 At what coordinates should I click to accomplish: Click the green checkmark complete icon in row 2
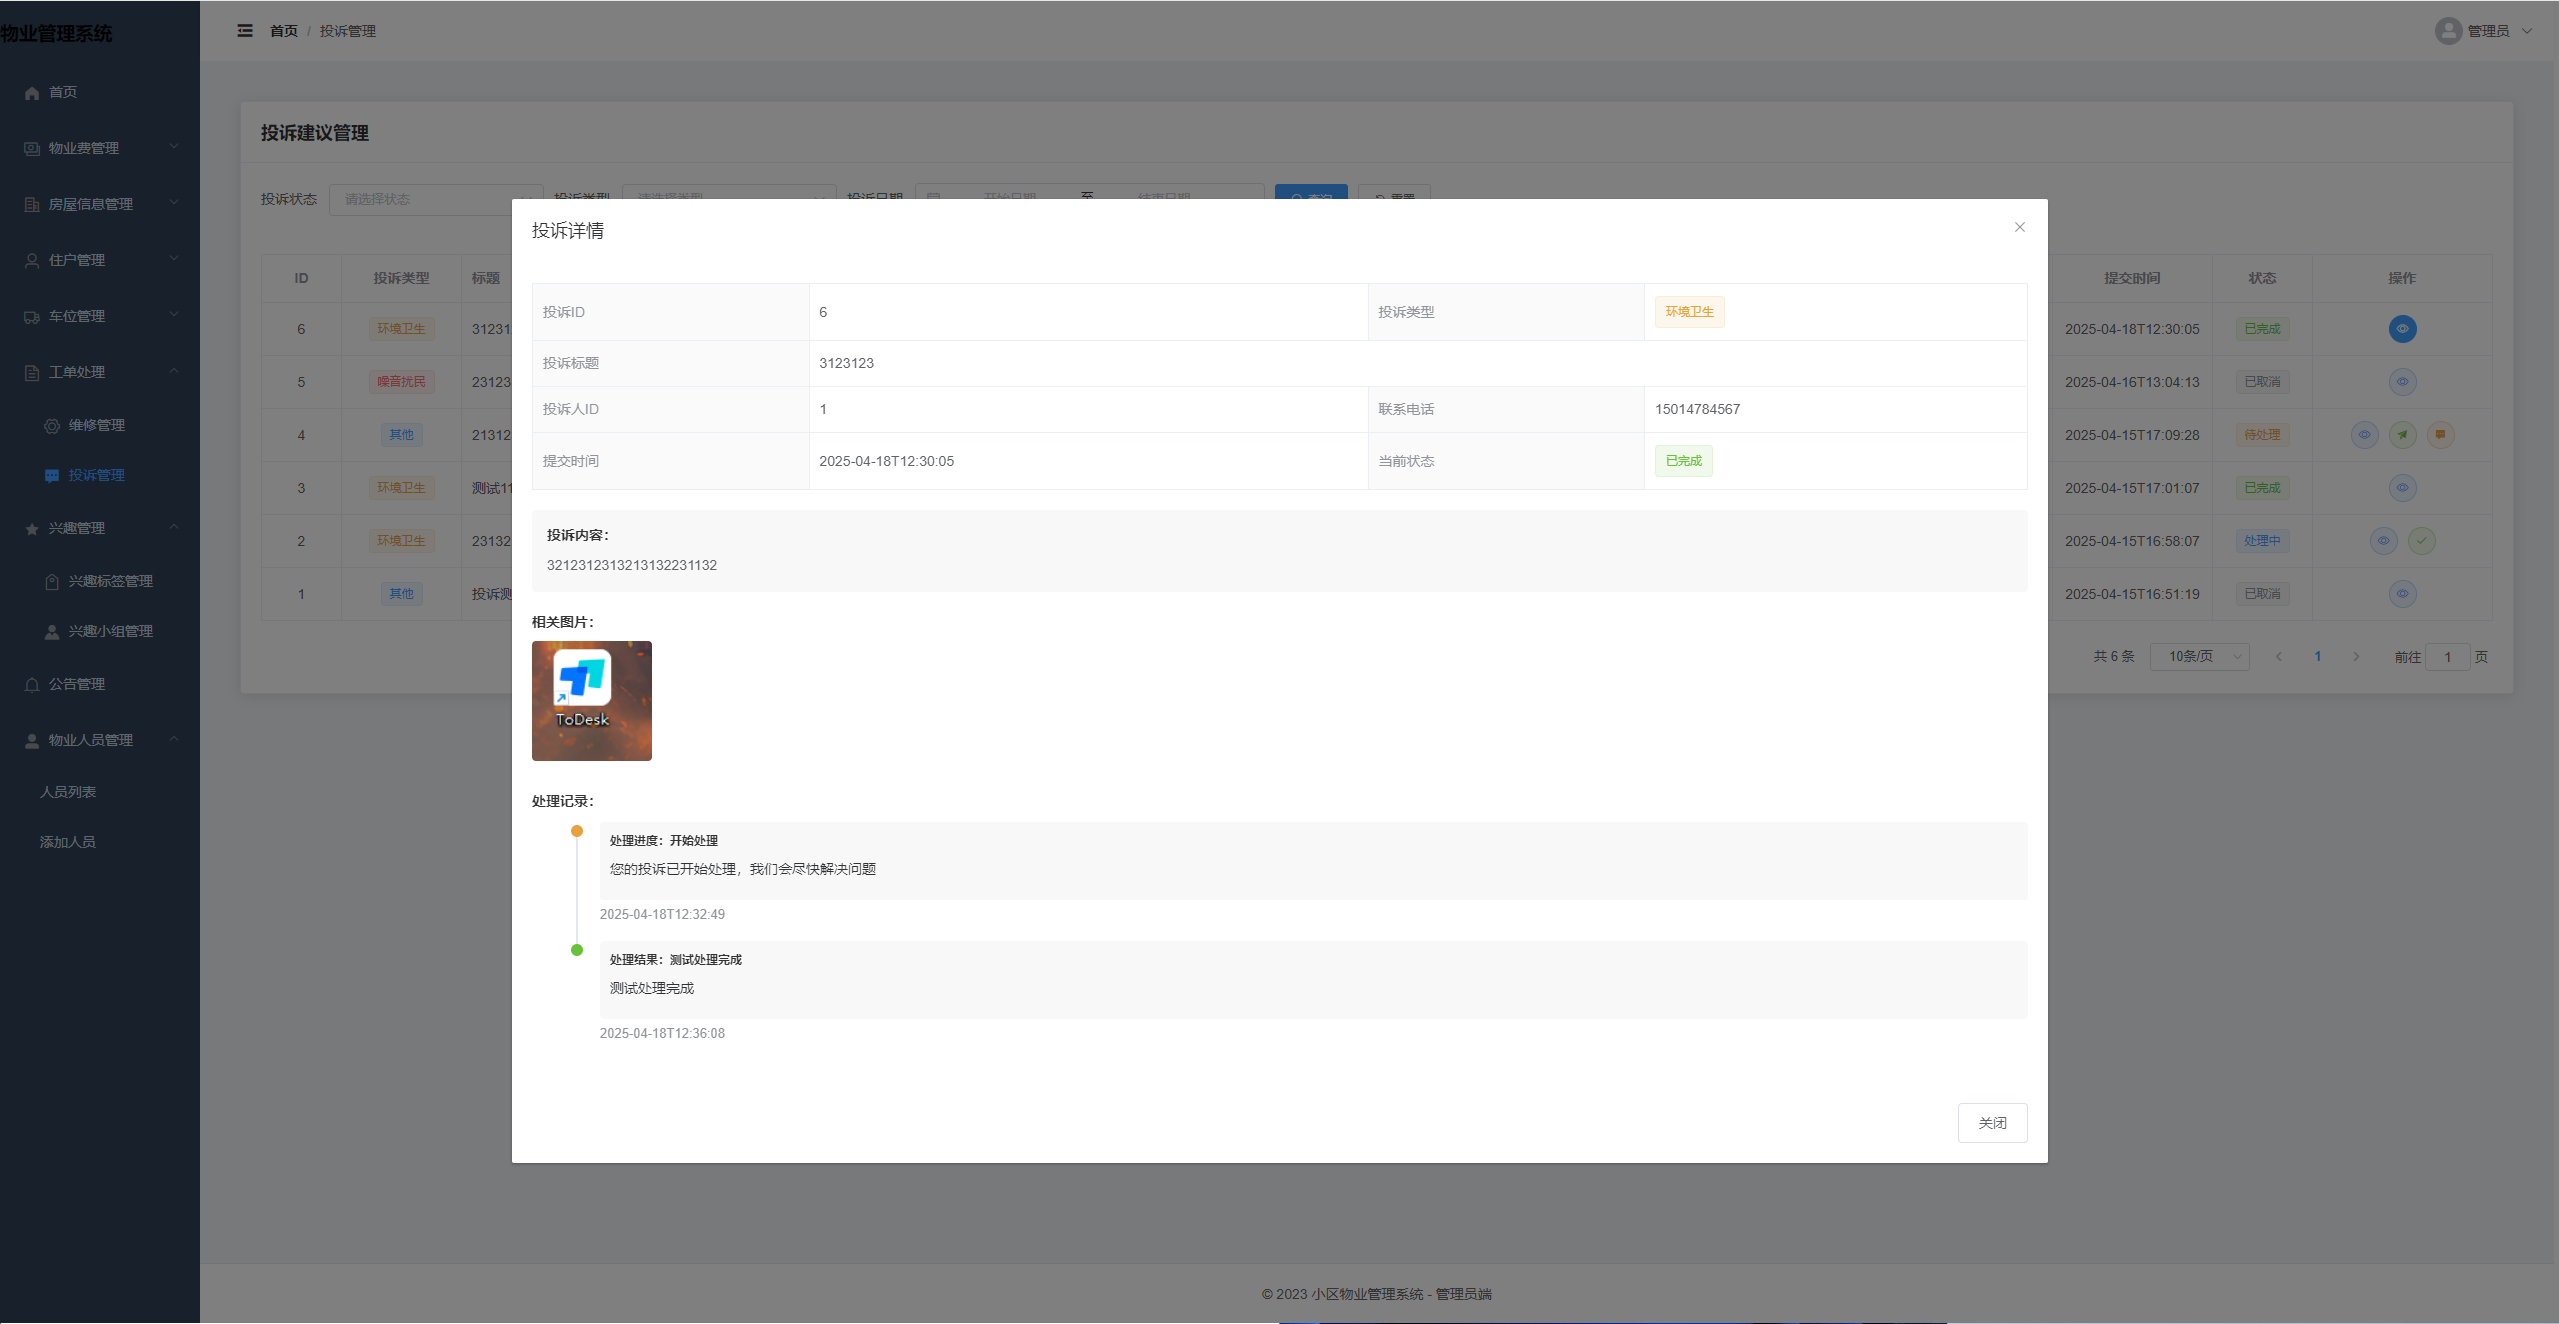(2421, 541)
